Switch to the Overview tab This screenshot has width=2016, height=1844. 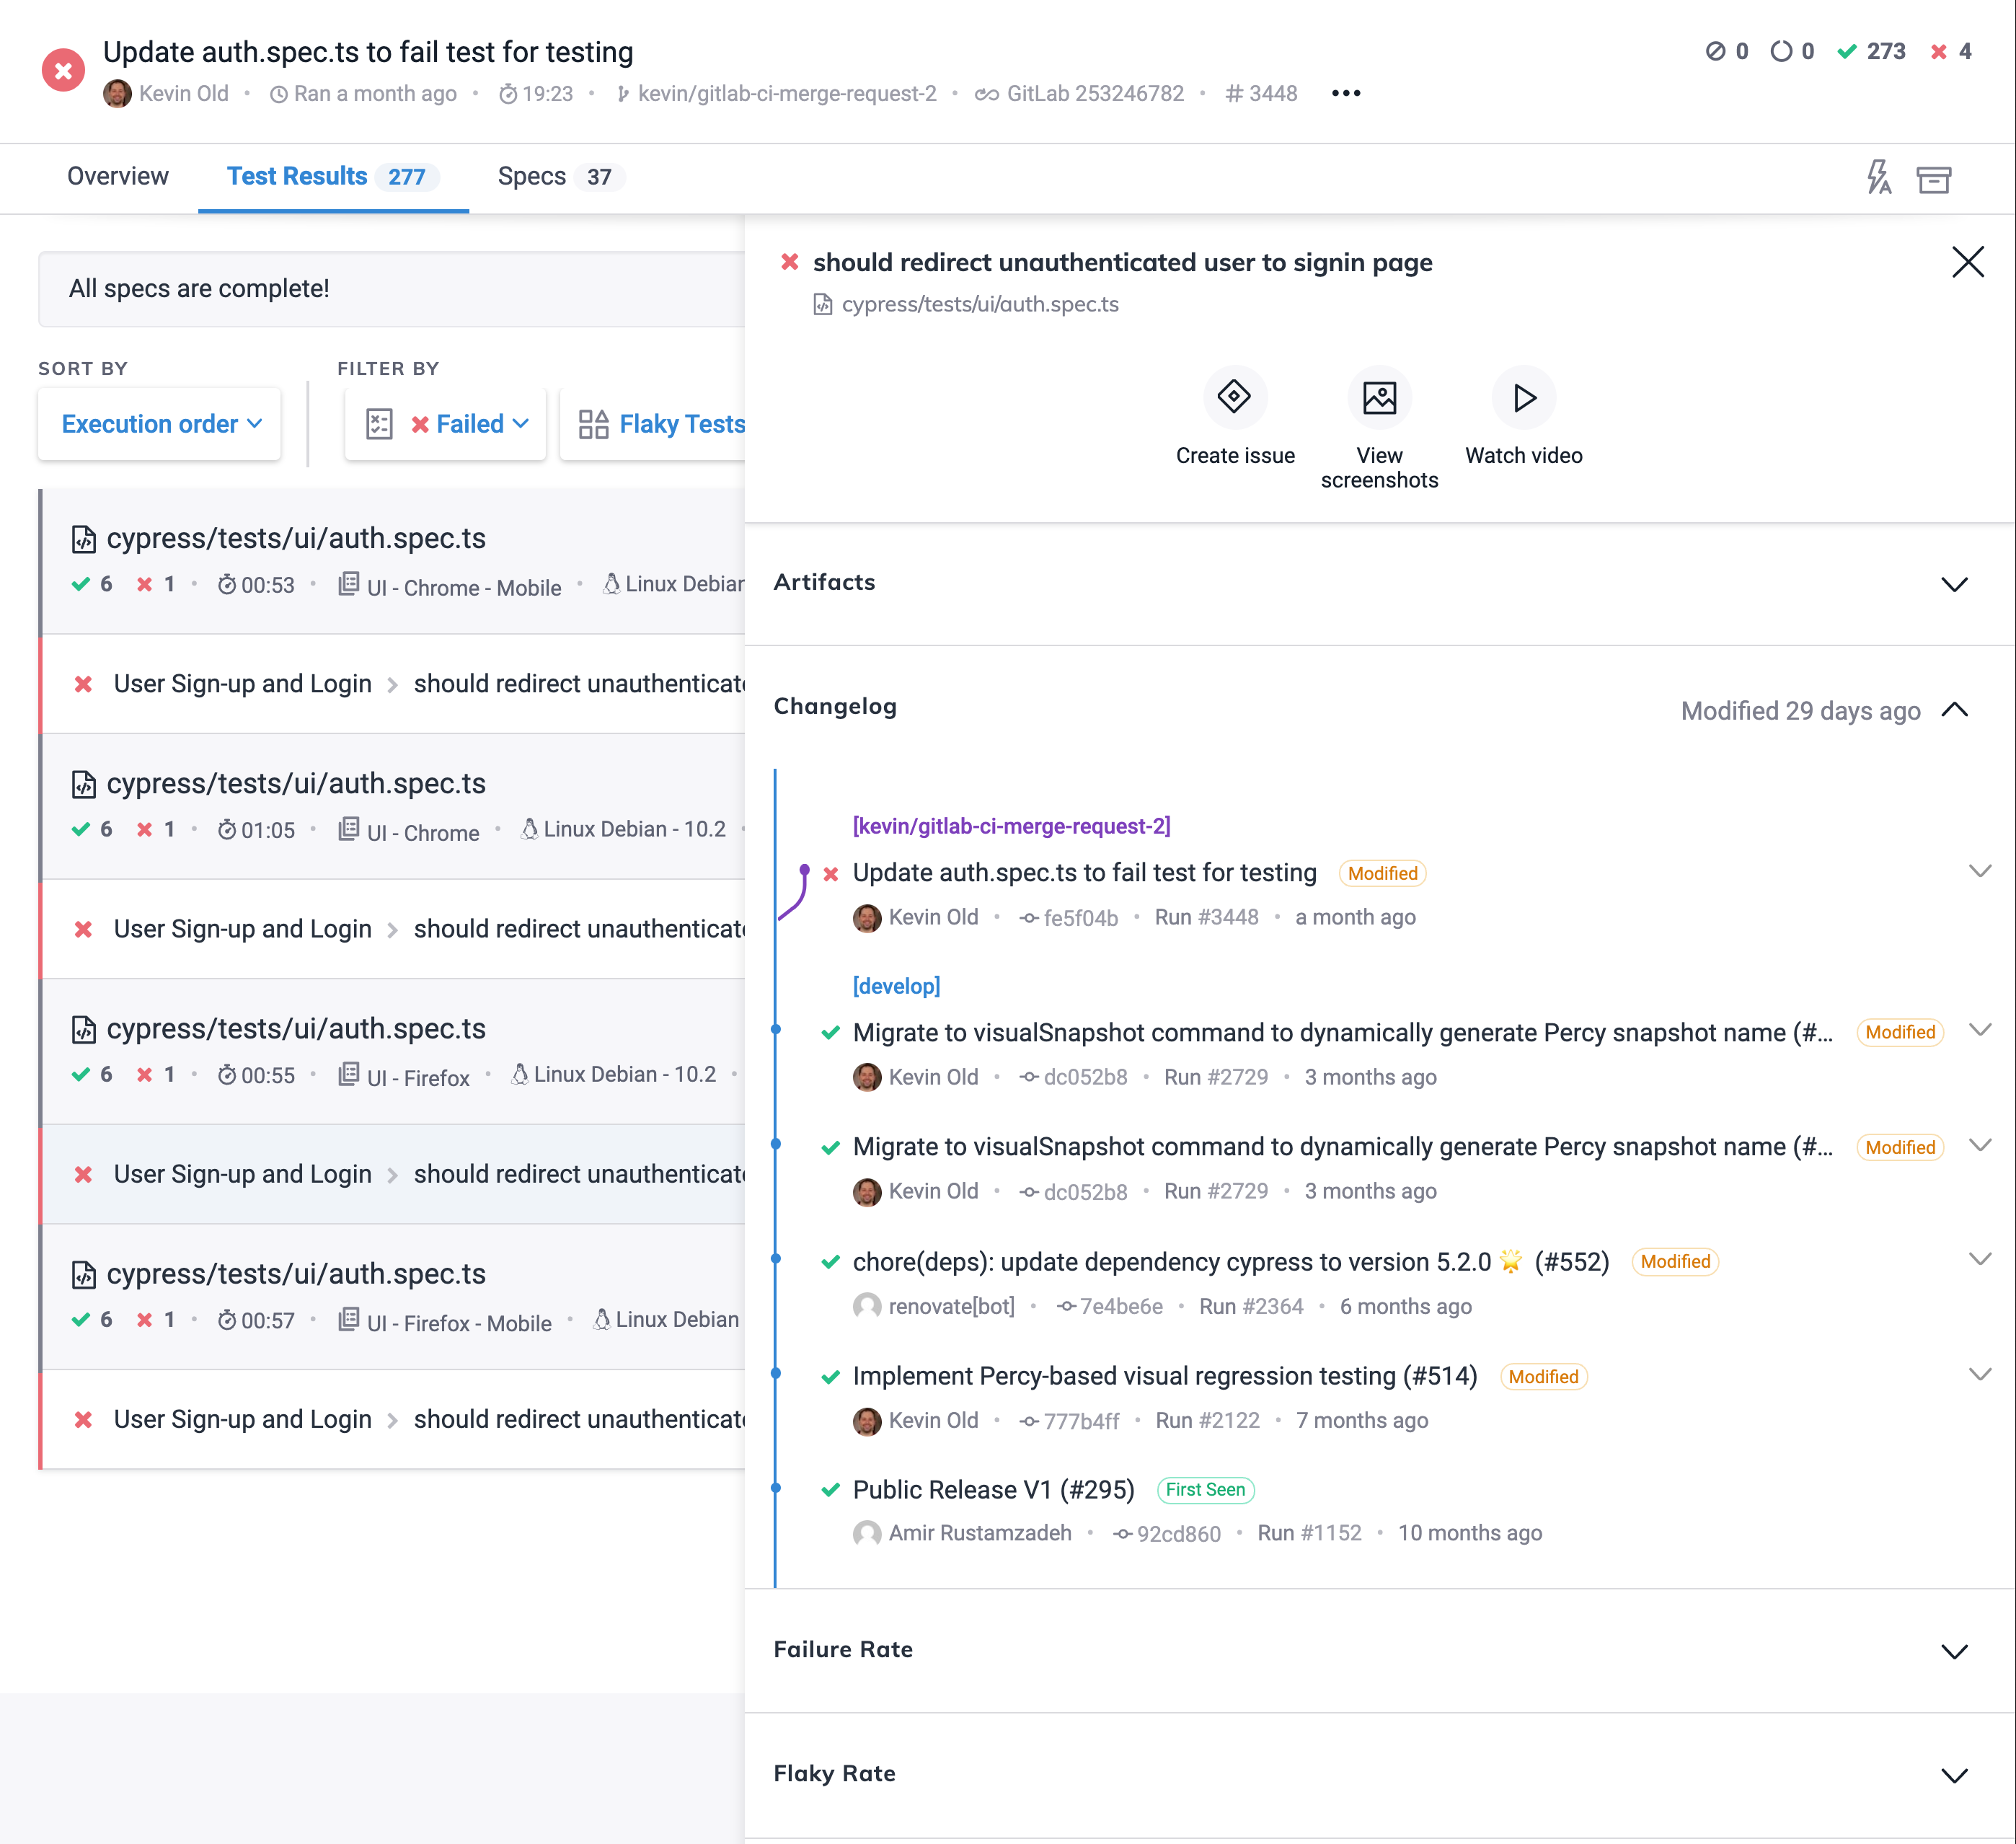point(118,176)
